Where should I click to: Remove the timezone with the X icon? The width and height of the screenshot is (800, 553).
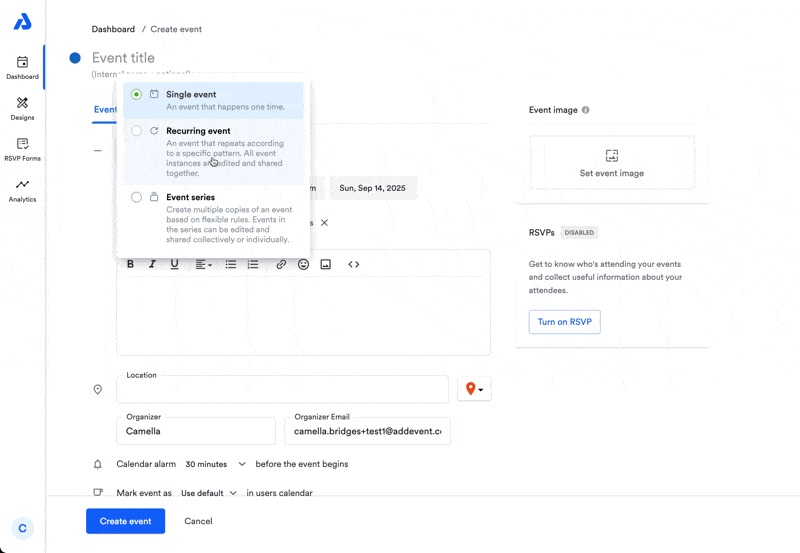pos(324,222)
